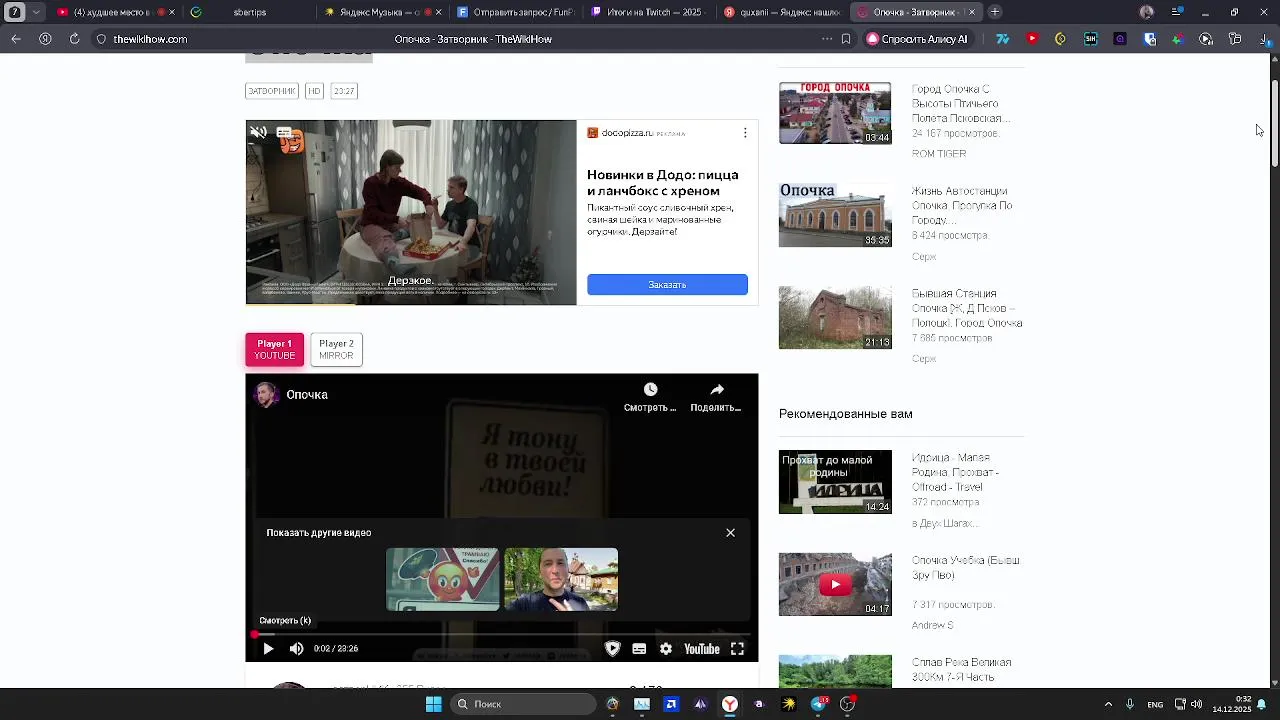This screenshot has width=1280, height=720.
Task: Open 'Сплав Река Великая' video link
Action: coord(961,669)
